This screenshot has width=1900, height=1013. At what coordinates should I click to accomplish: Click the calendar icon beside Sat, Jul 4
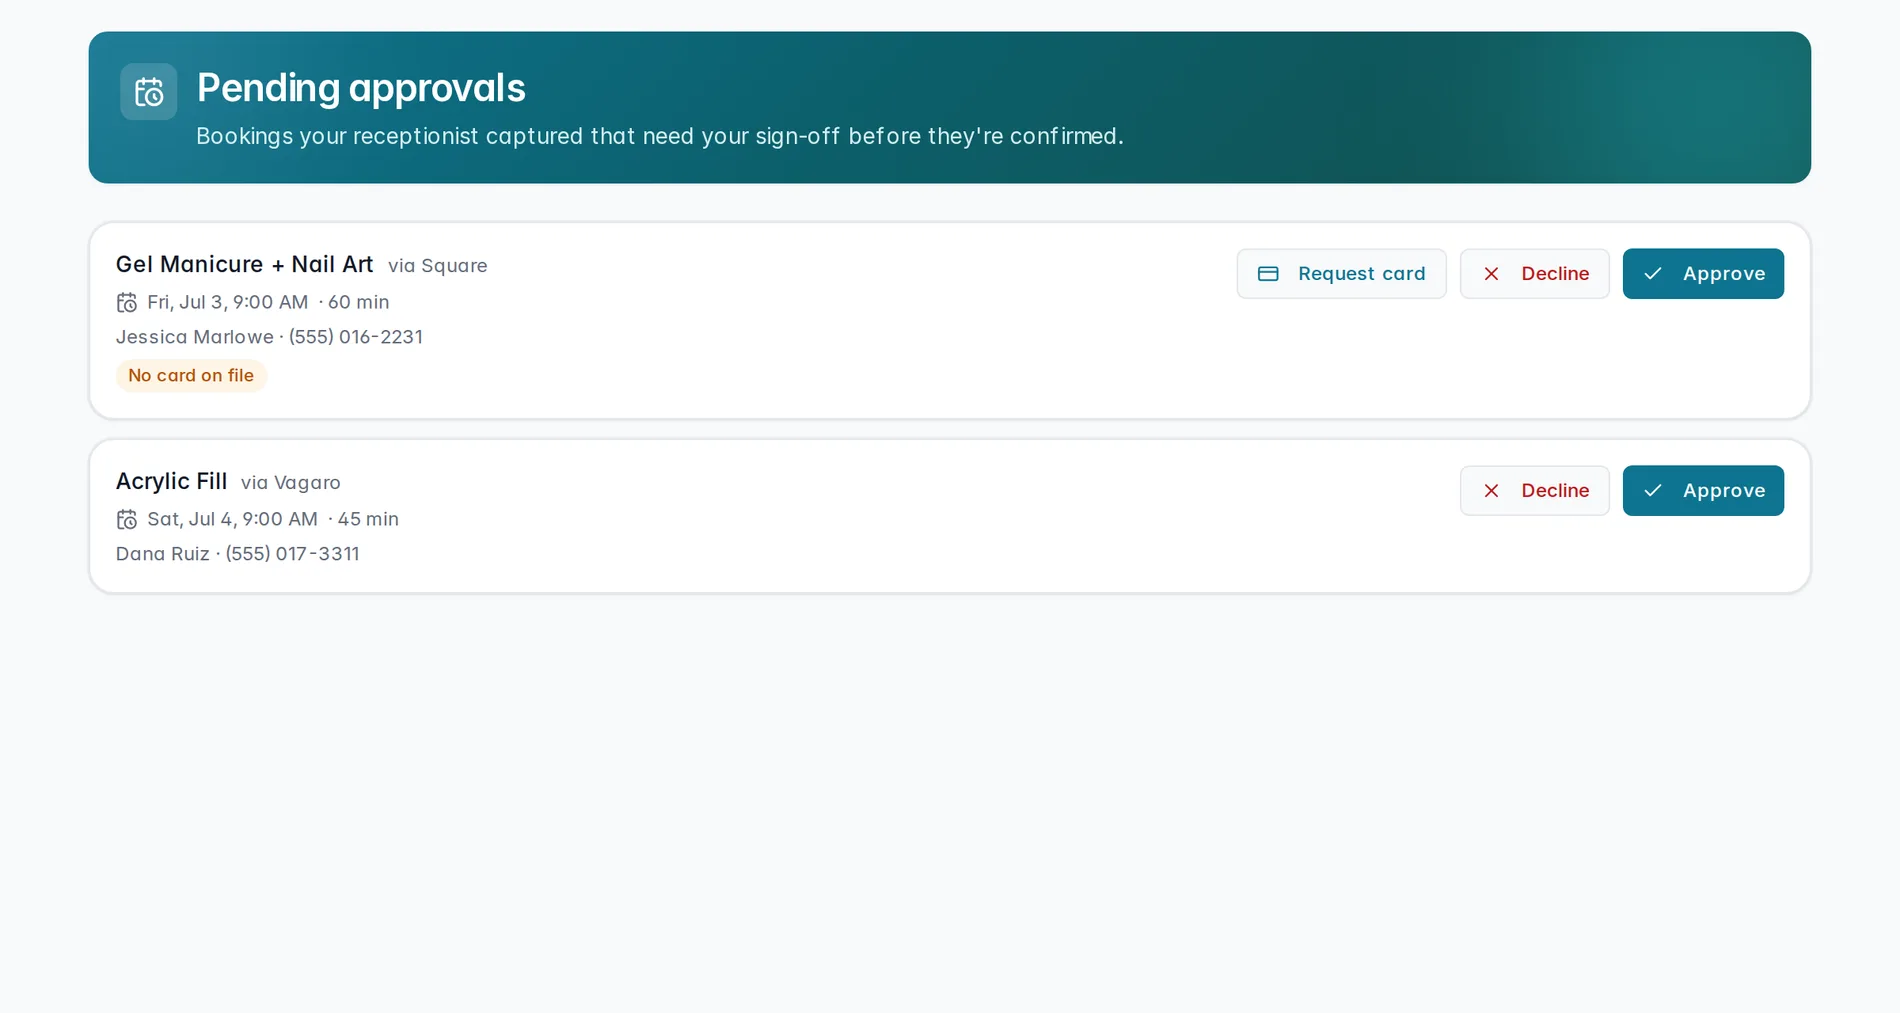[x=127, y=519]
